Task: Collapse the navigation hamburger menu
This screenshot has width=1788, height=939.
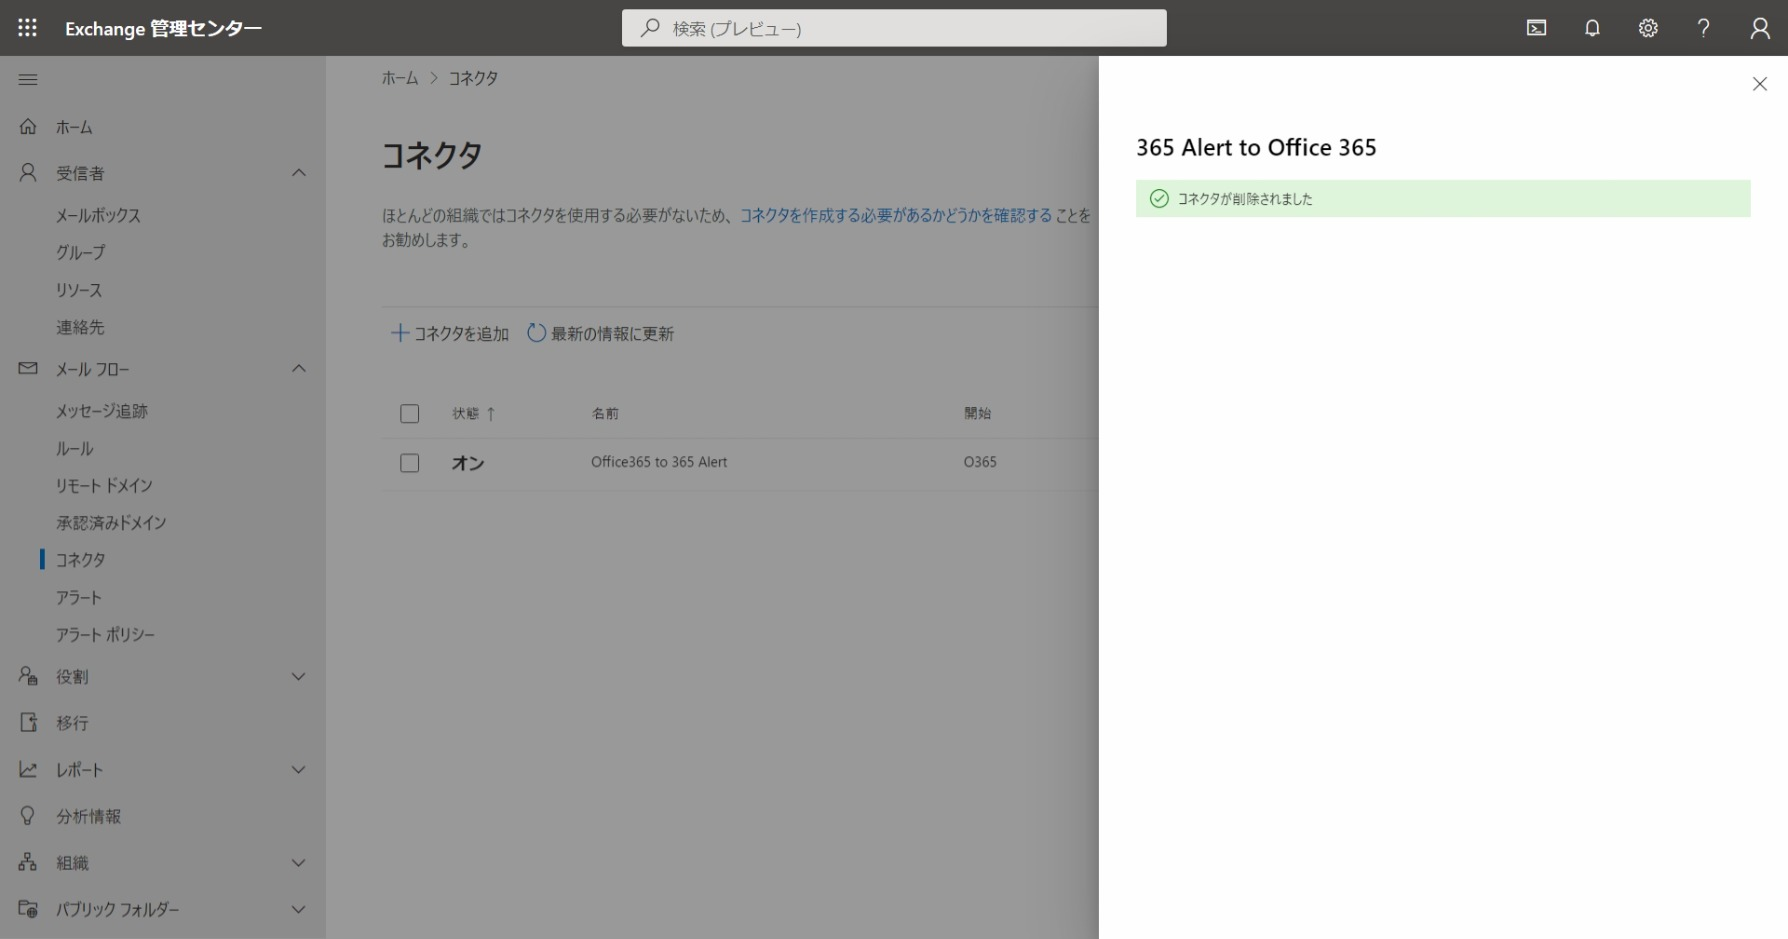Action: pyautogui.click(x=28, y=80)
